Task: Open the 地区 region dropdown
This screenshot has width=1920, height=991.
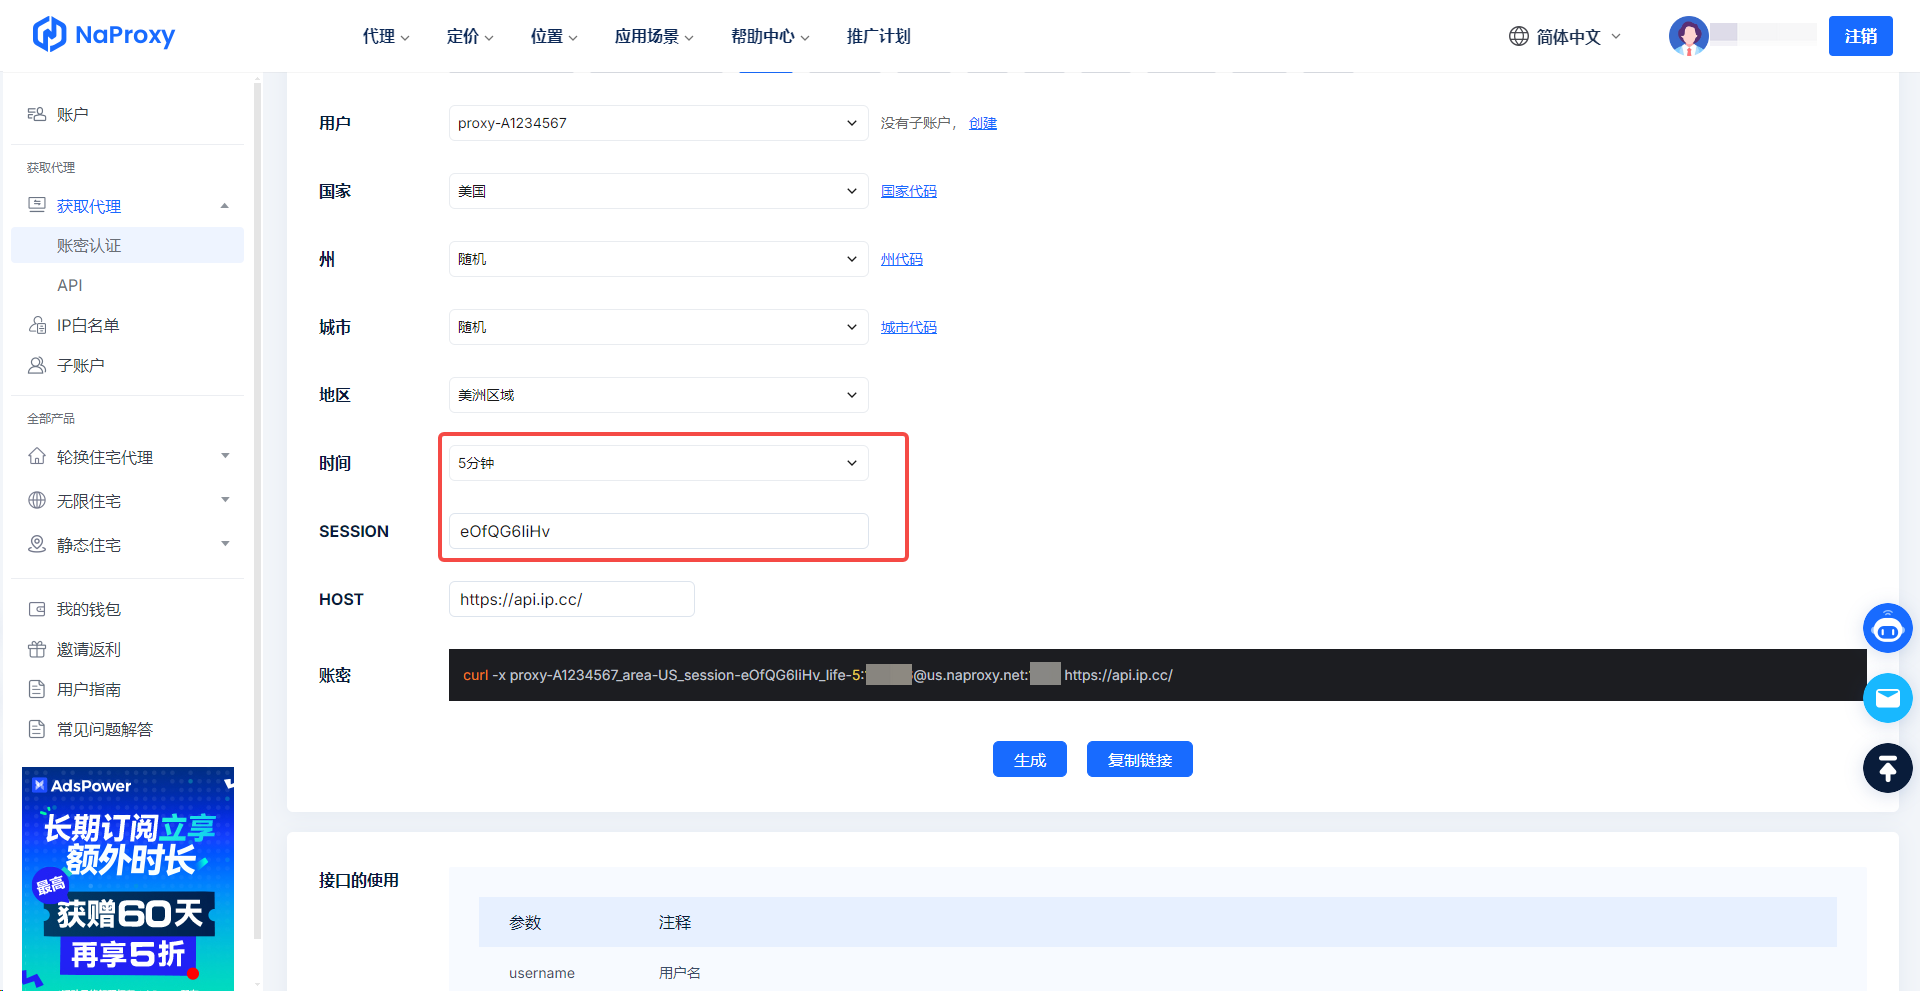Action: [658, 395]
